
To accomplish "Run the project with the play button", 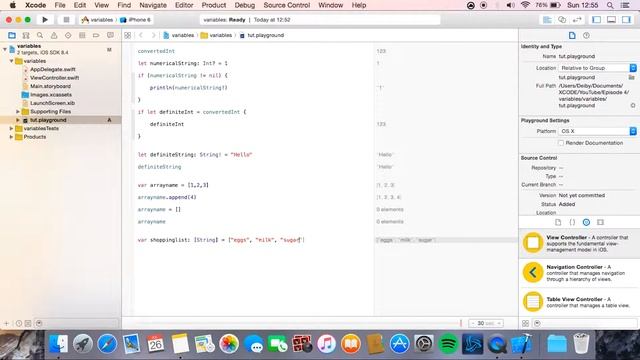I will [x=45, y=20].
